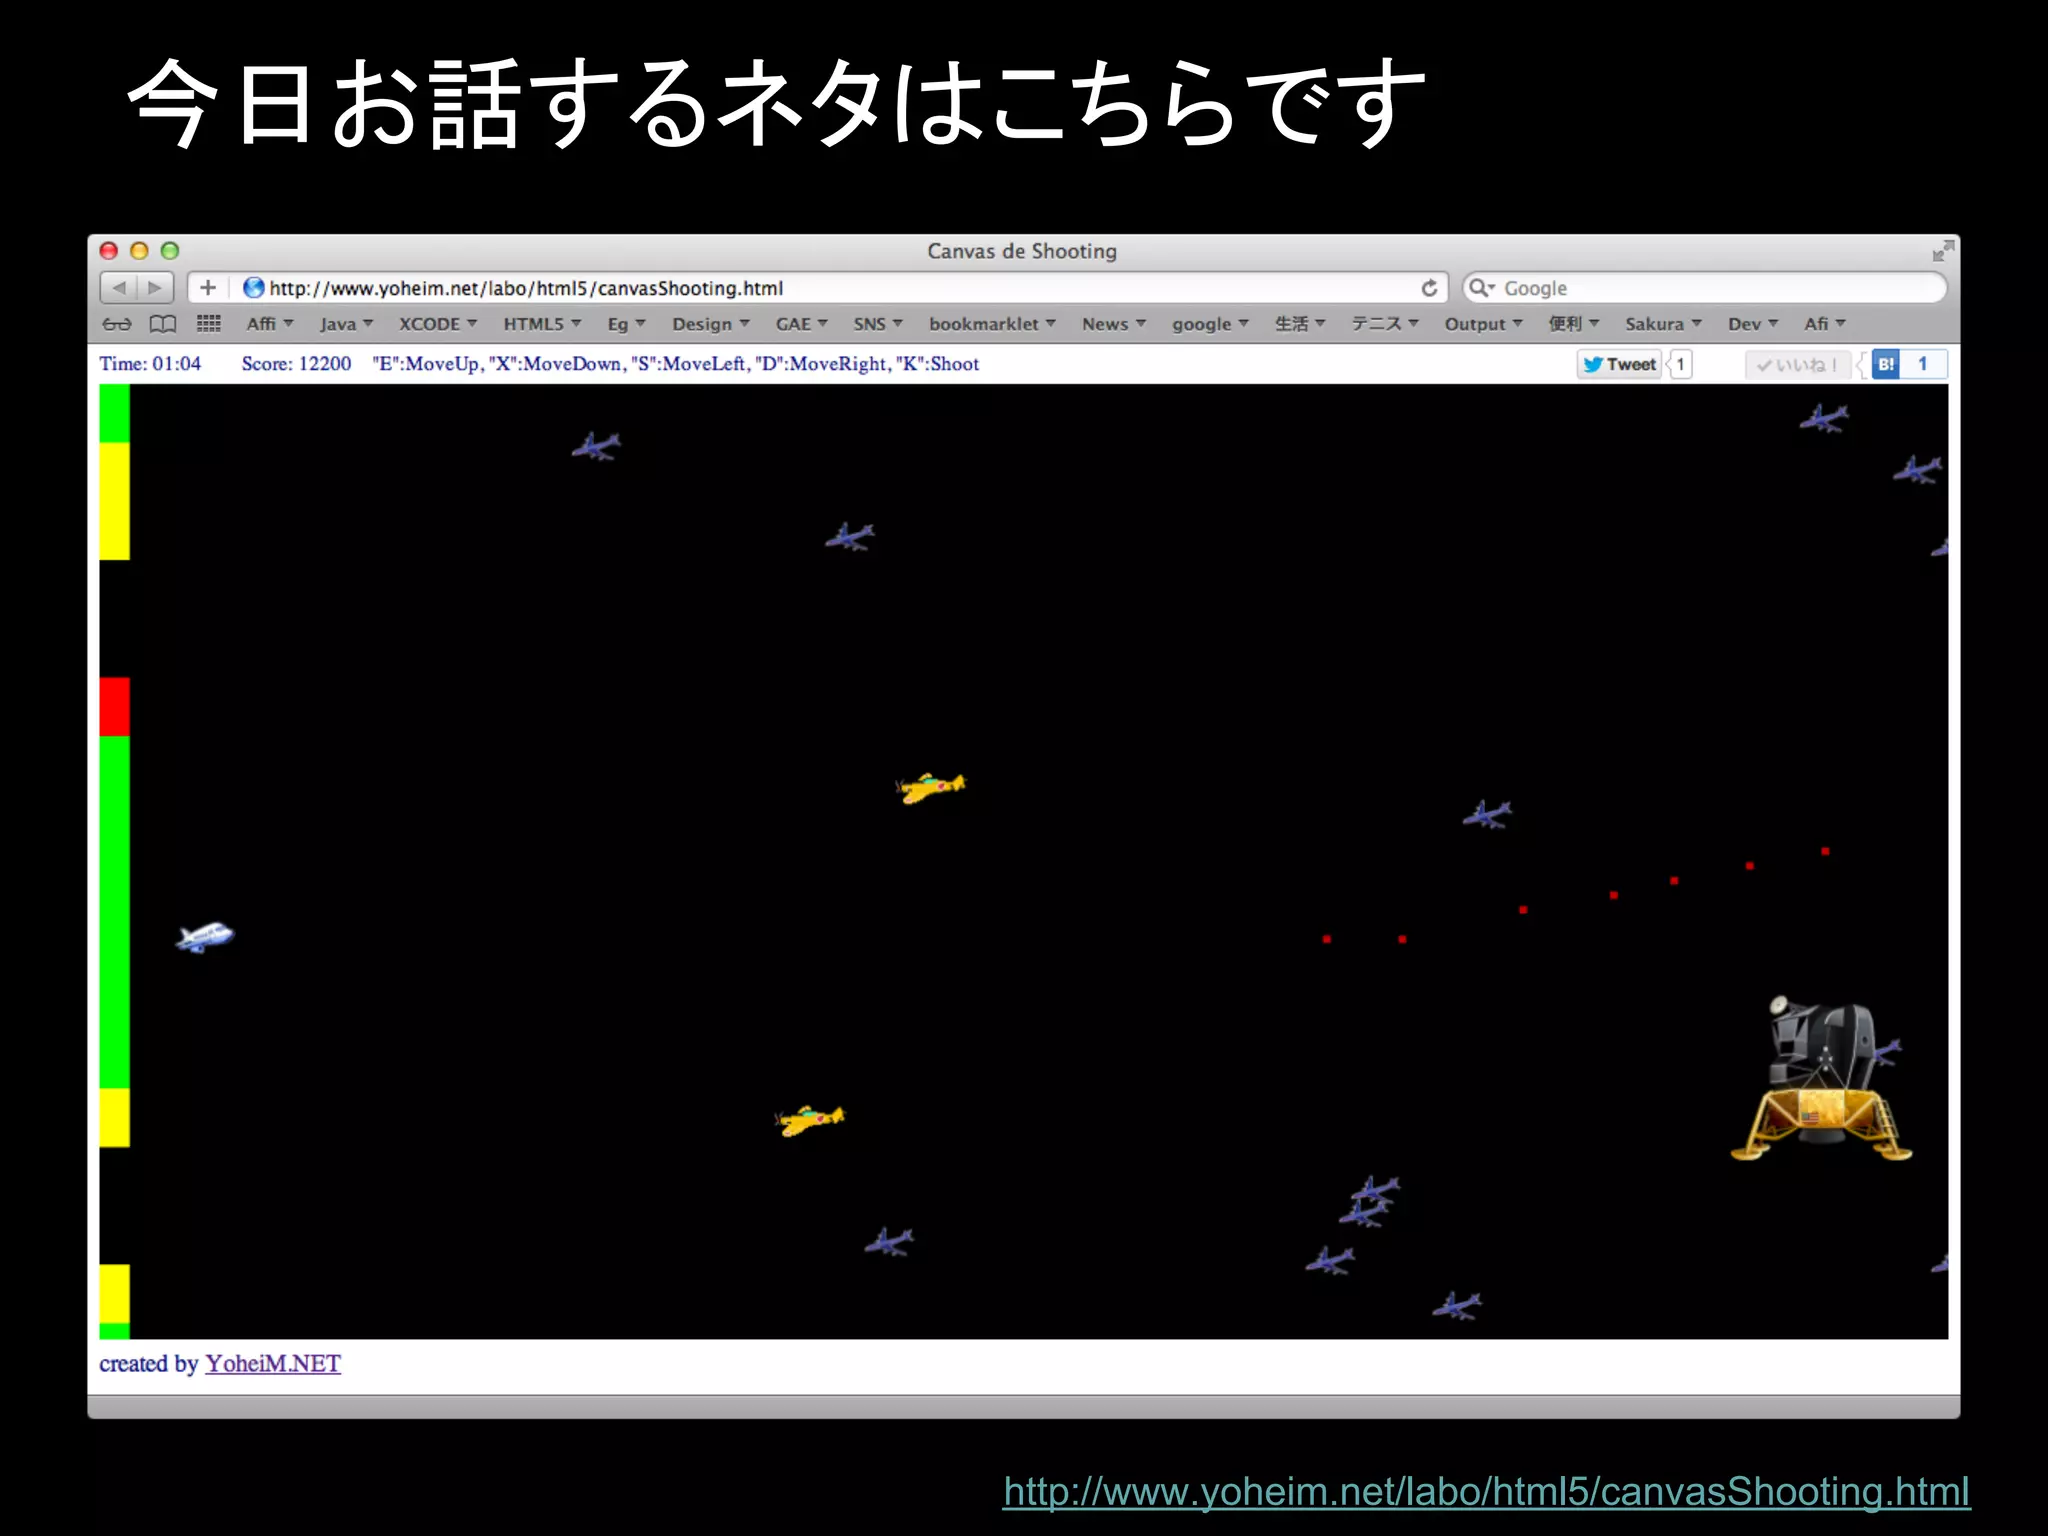Screen dimensions: 2048x1536
Task: Open the 生活 bookmarks menu
Action: (1300, 324)
